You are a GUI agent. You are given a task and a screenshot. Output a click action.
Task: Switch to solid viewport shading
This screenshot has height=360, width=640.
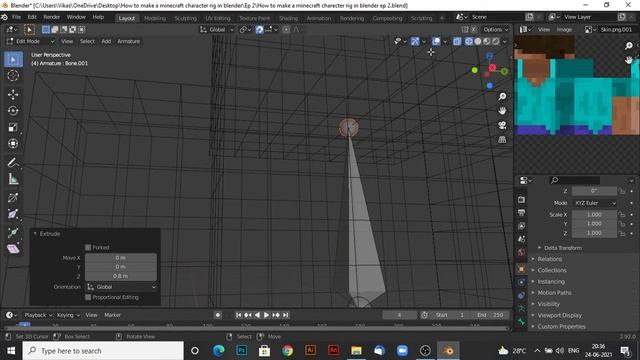tap(478, 41)
